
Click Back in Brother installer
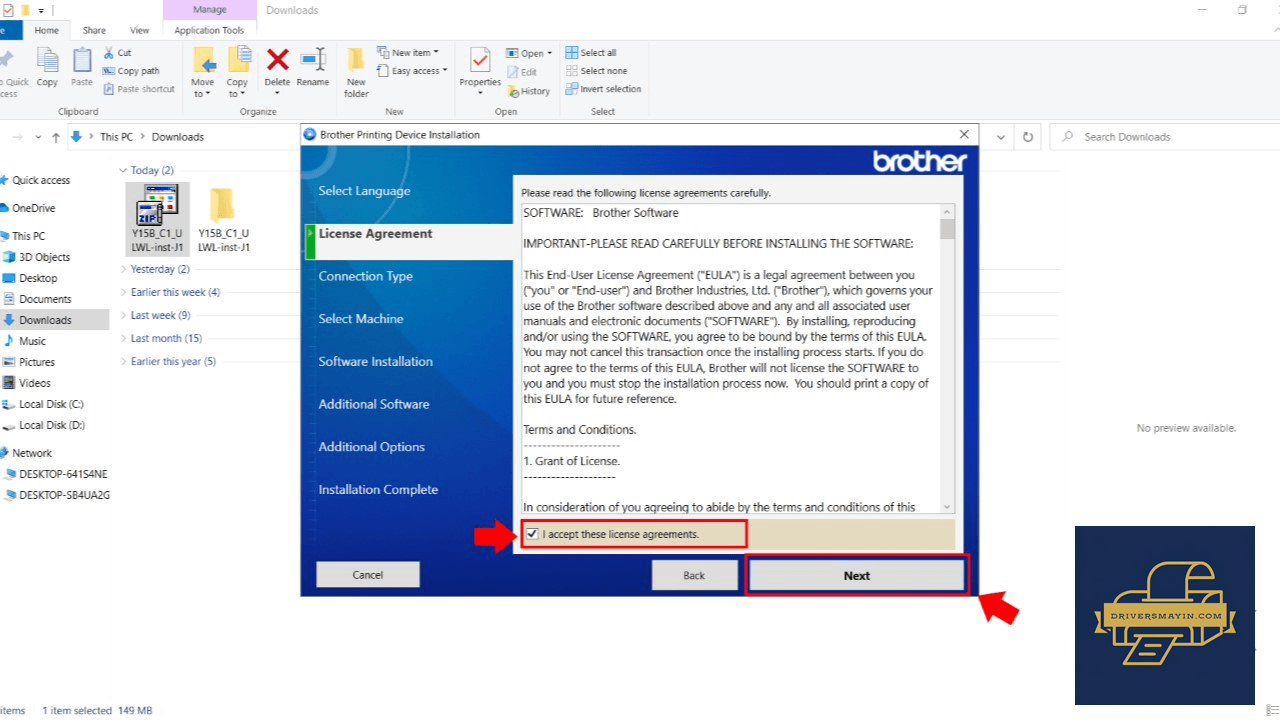click(694, 575)
